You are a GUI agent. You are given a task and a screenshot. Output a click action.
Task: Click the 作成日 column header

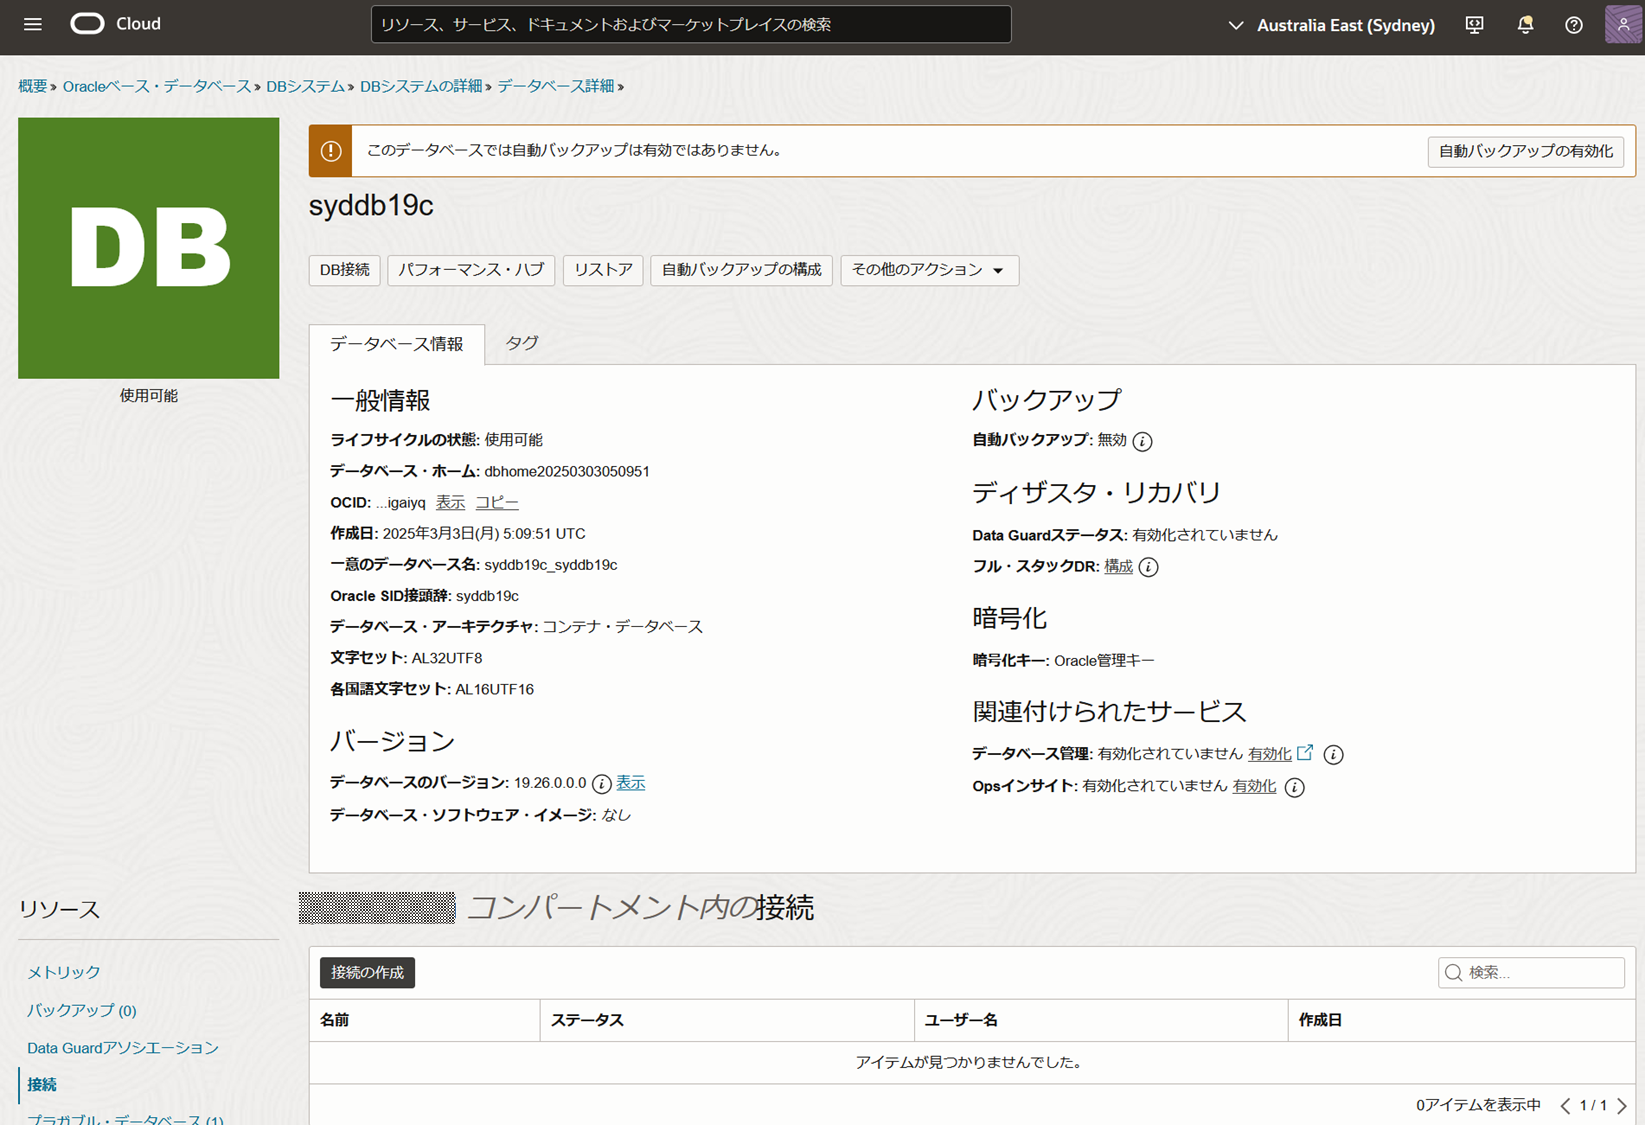click(1462, 1020)
